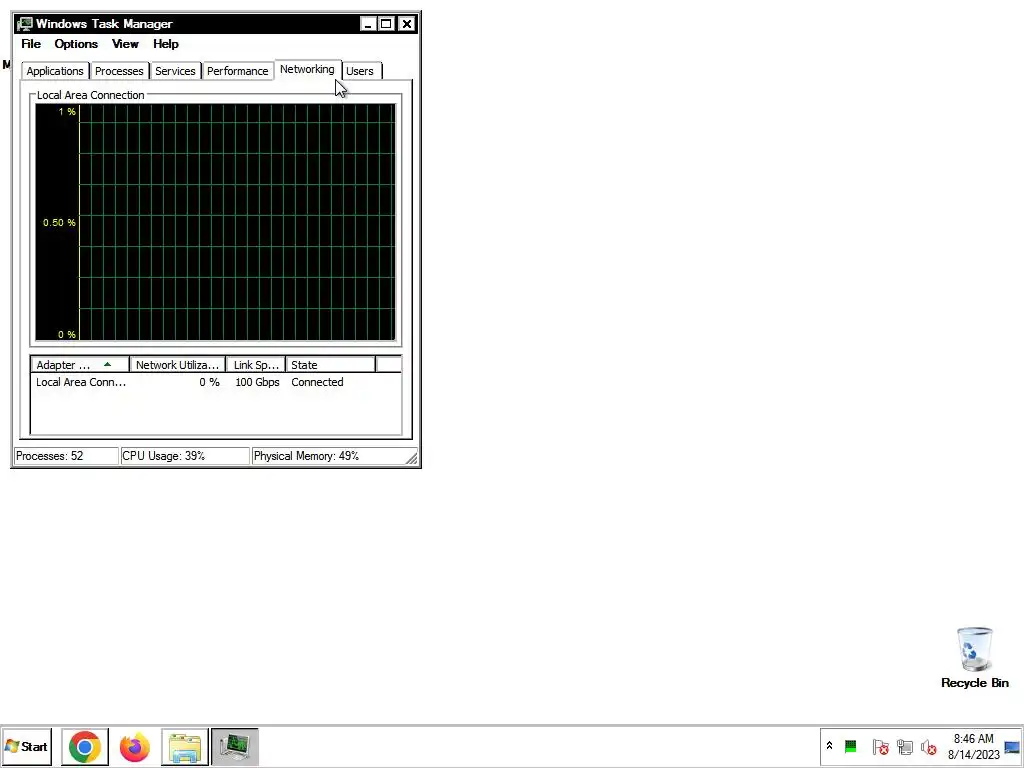The height and width of the screenshot is (768, 1024).
Task: Click the Task Manager title bar icon
Action: [25, 24]
